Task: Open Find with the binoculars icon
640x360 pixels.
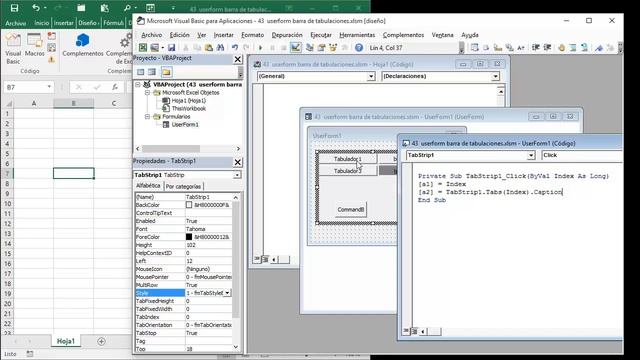Action: 220,48
